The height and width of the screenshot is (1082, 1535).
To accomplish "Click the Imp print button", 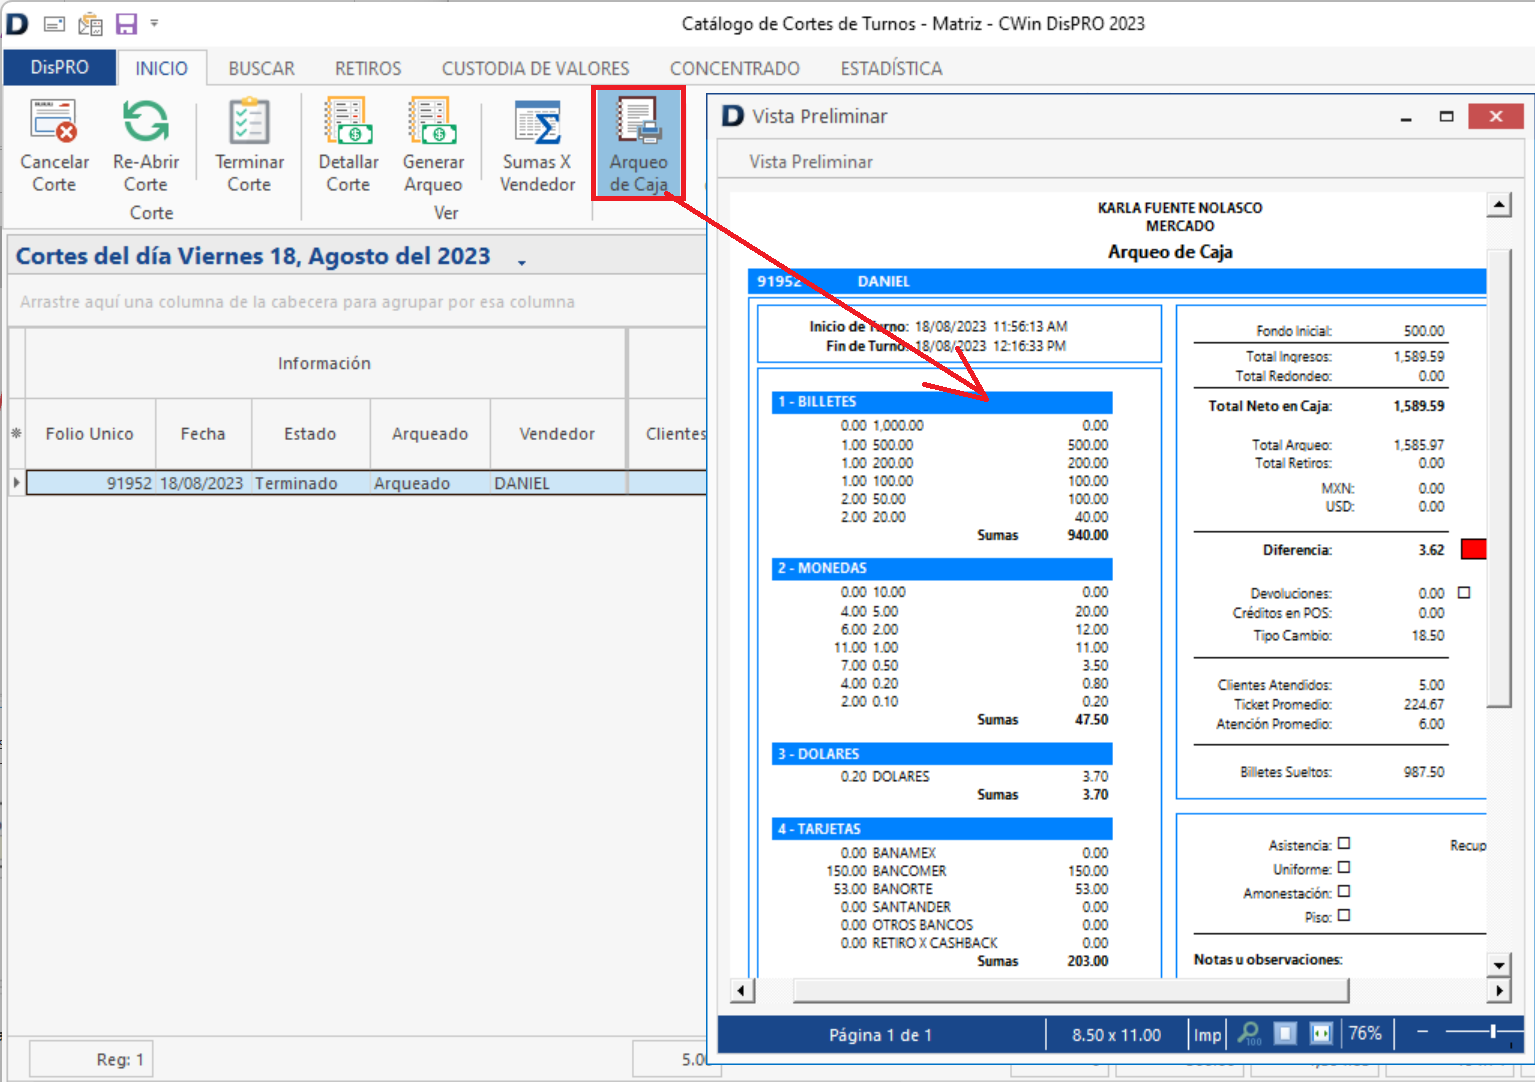I will 1207,1035.
